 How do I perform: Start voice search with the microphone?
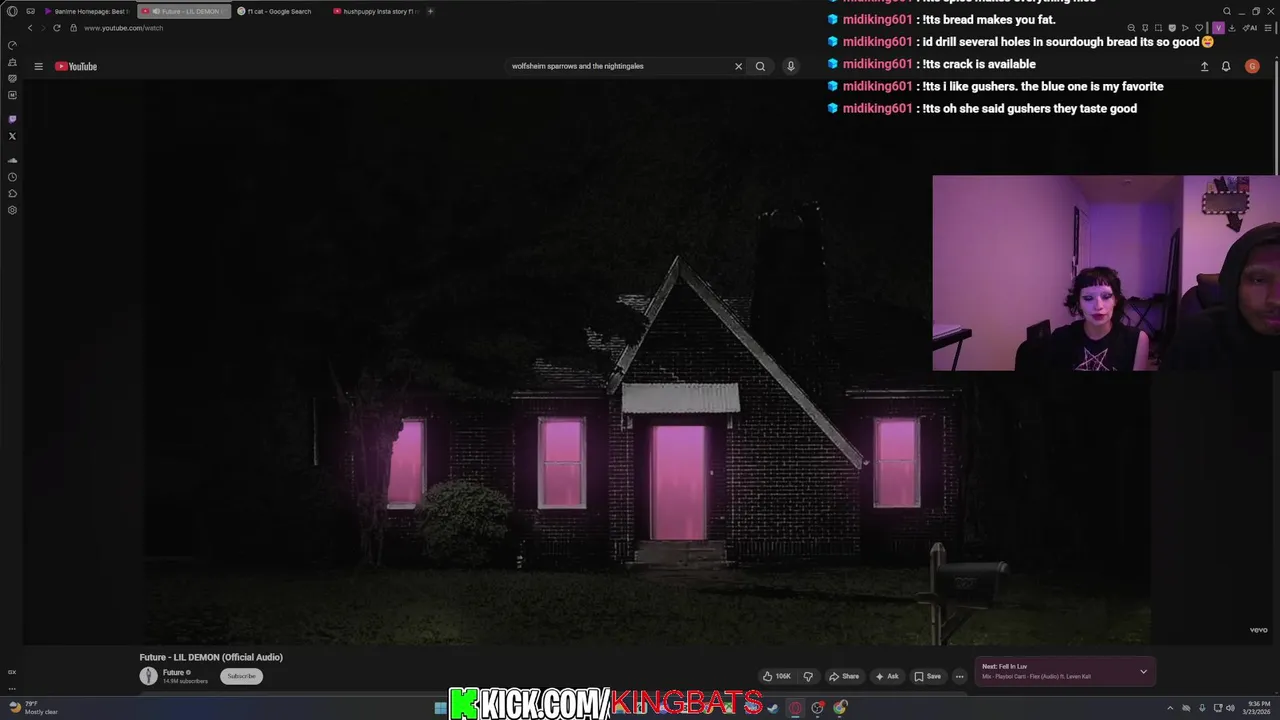click(x=790, y=66)
